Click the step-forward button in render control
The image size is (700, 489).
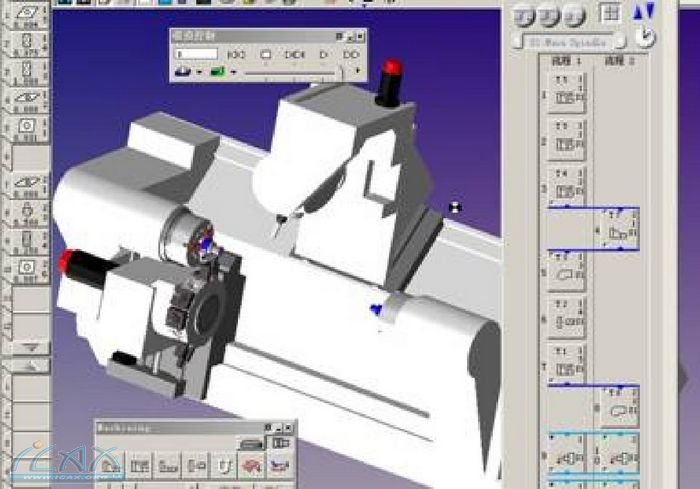click(295, 55)
